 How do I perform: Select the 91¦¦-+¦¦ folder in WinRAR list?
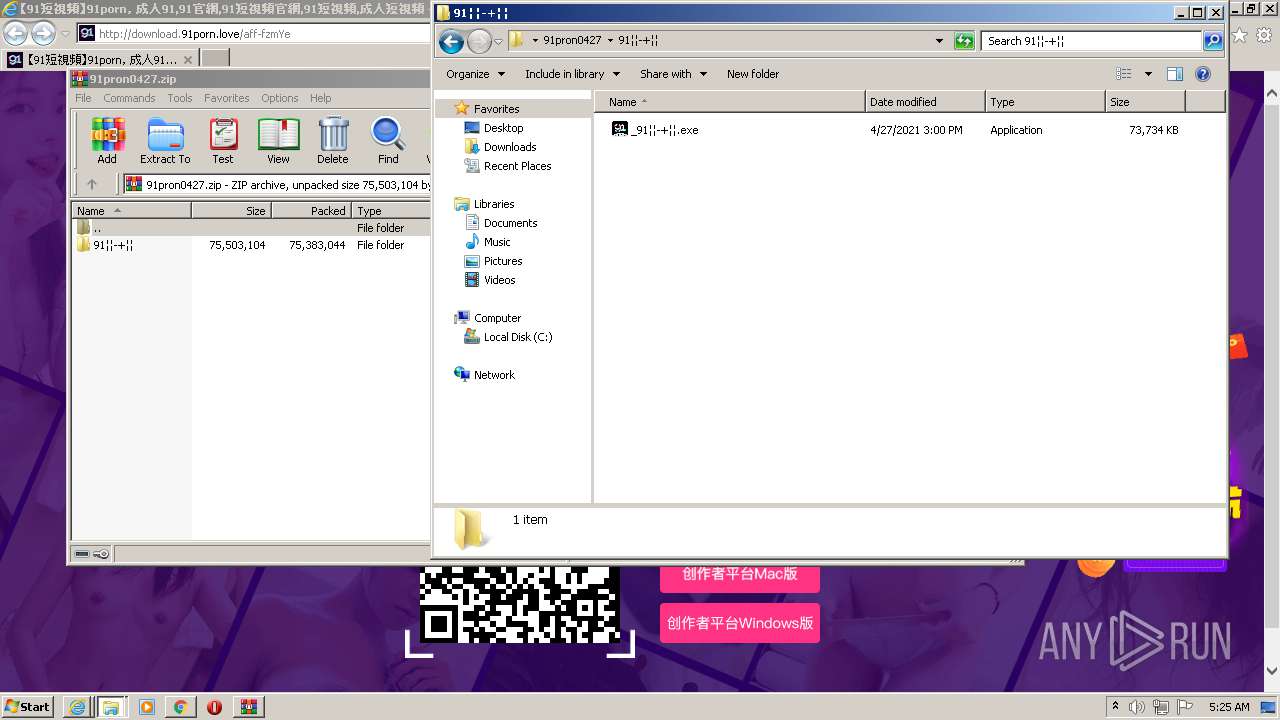click(250, 245)
